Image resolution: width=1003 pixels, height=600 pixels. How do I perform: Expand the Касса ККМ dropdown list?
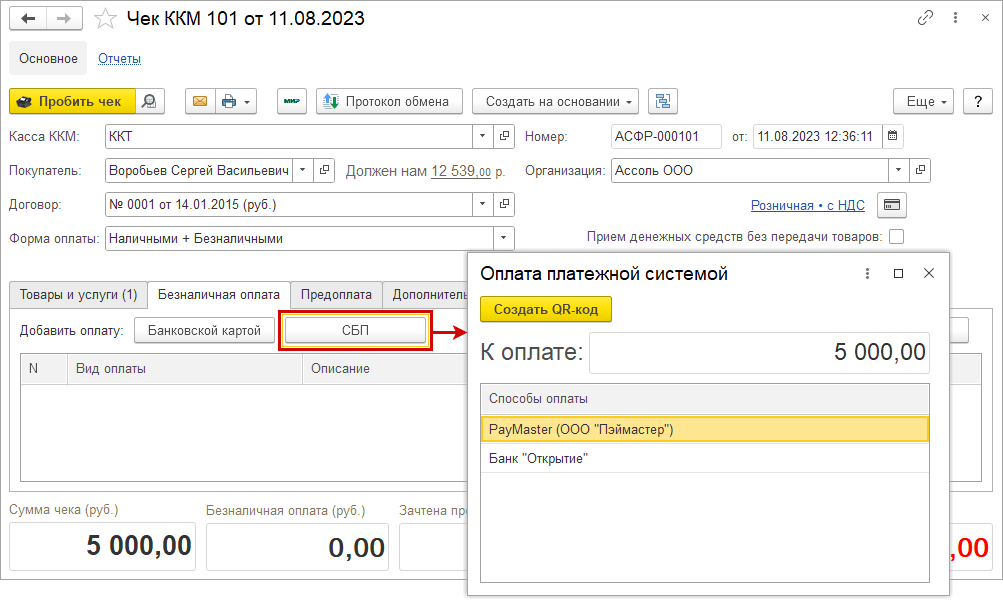[x=483, y=136]
